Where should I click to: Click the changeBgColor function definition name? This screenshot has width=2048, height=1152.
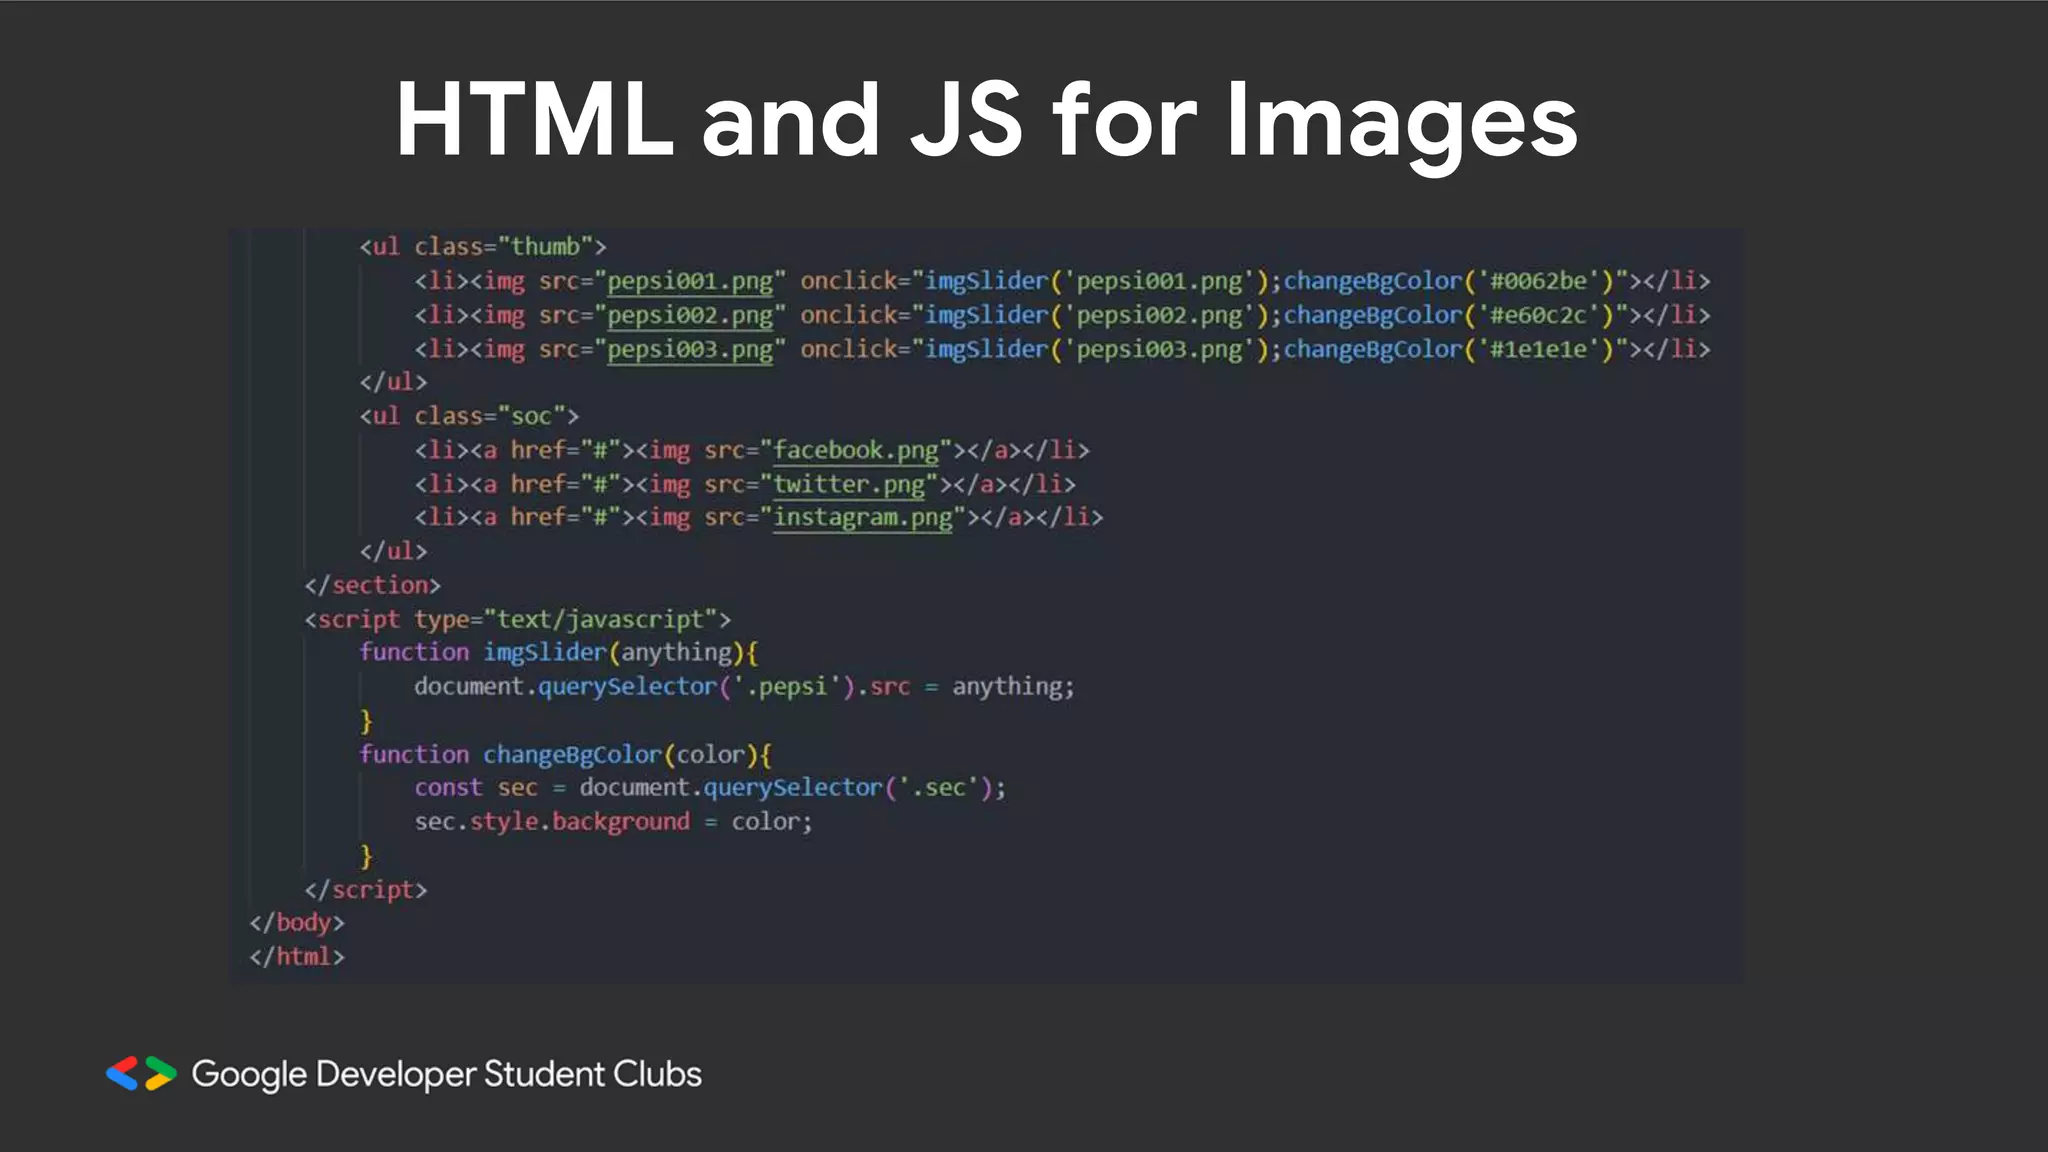(572, 754)
